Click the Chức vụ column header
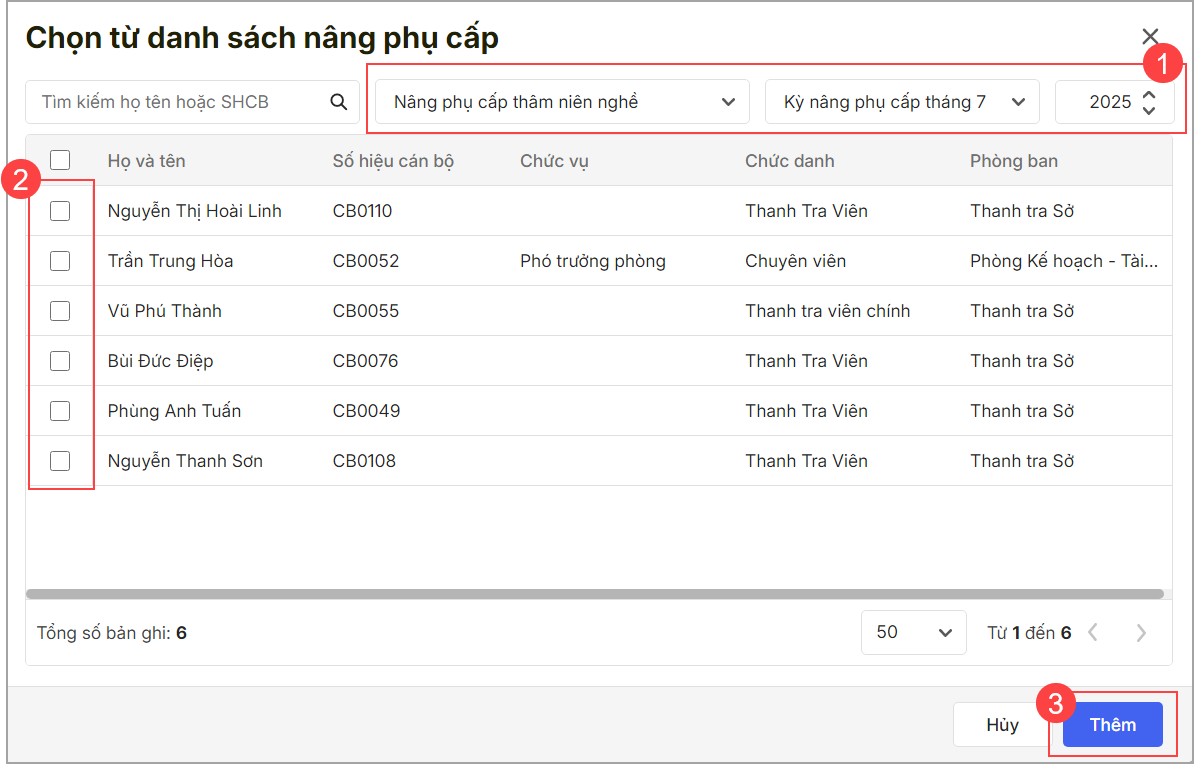 (x=554, y=161)
